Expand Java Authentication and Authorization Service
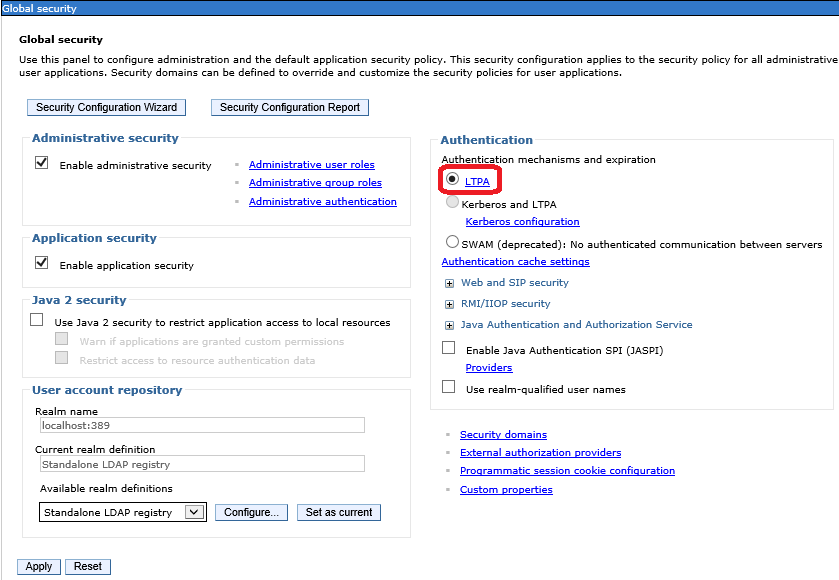The width and height of the screenshot is (839, 580). tap(450, 325)
